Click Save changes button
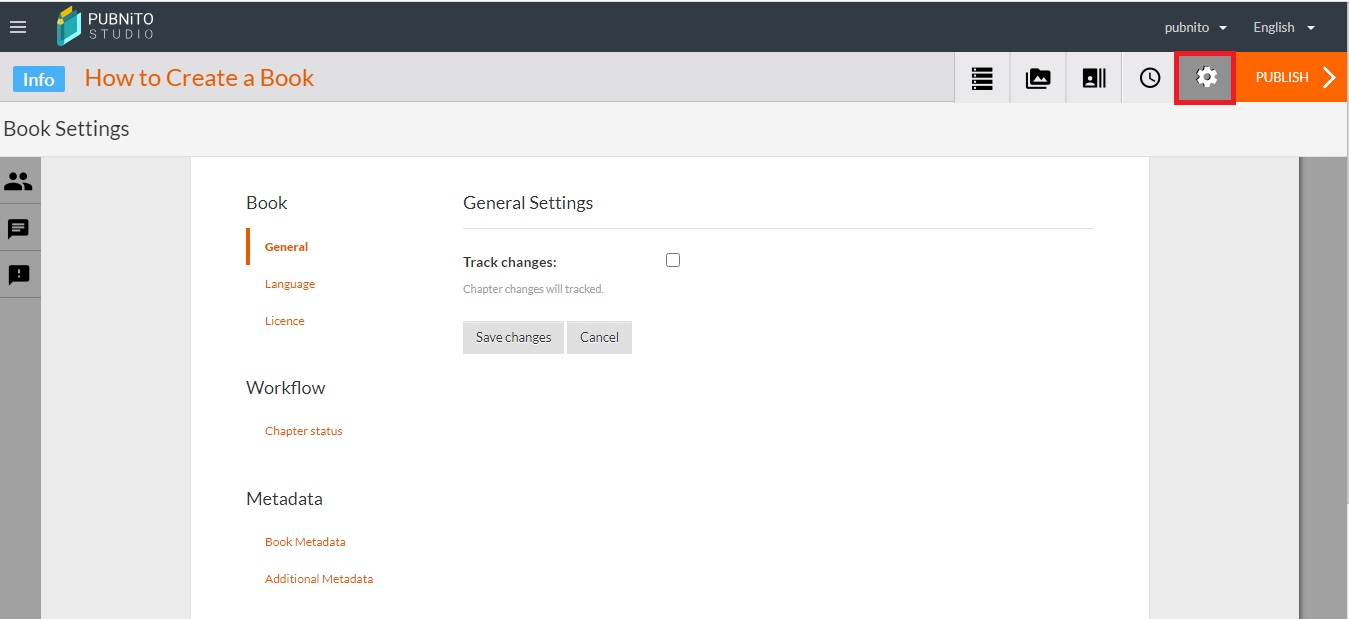Screen dimensions: 1349x619 (x=513, y=337)
